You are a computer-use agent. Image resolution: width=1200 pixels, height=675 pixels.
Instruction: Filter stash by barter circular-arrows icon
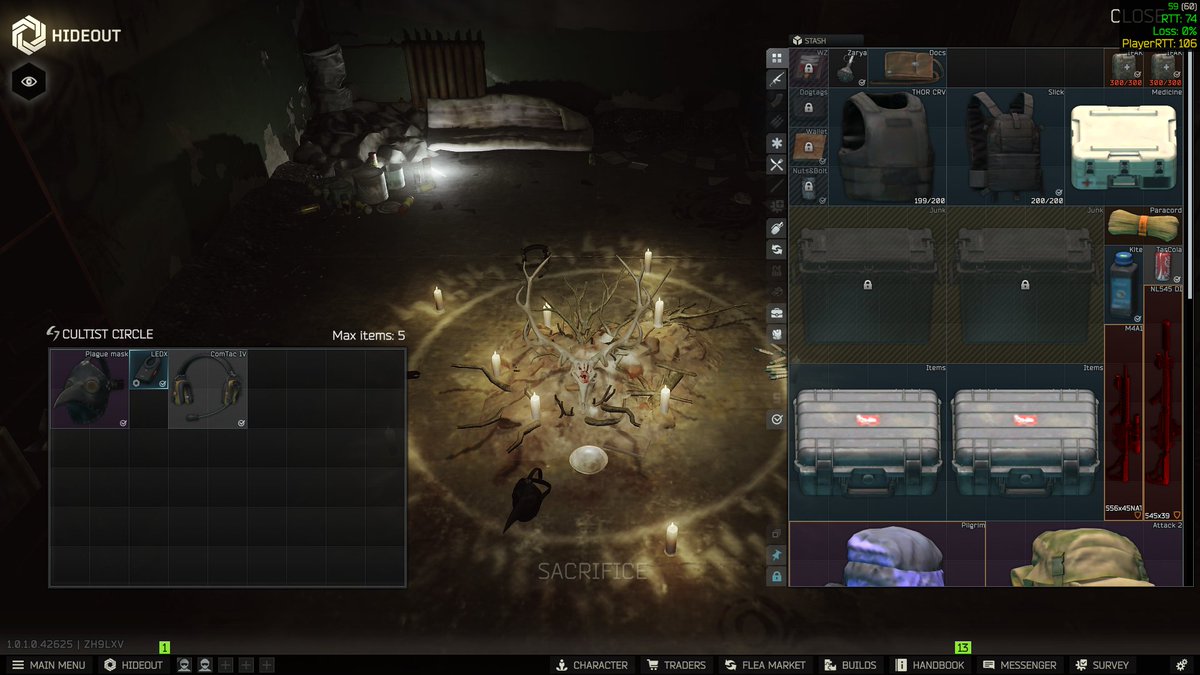[x=776, y=249]
